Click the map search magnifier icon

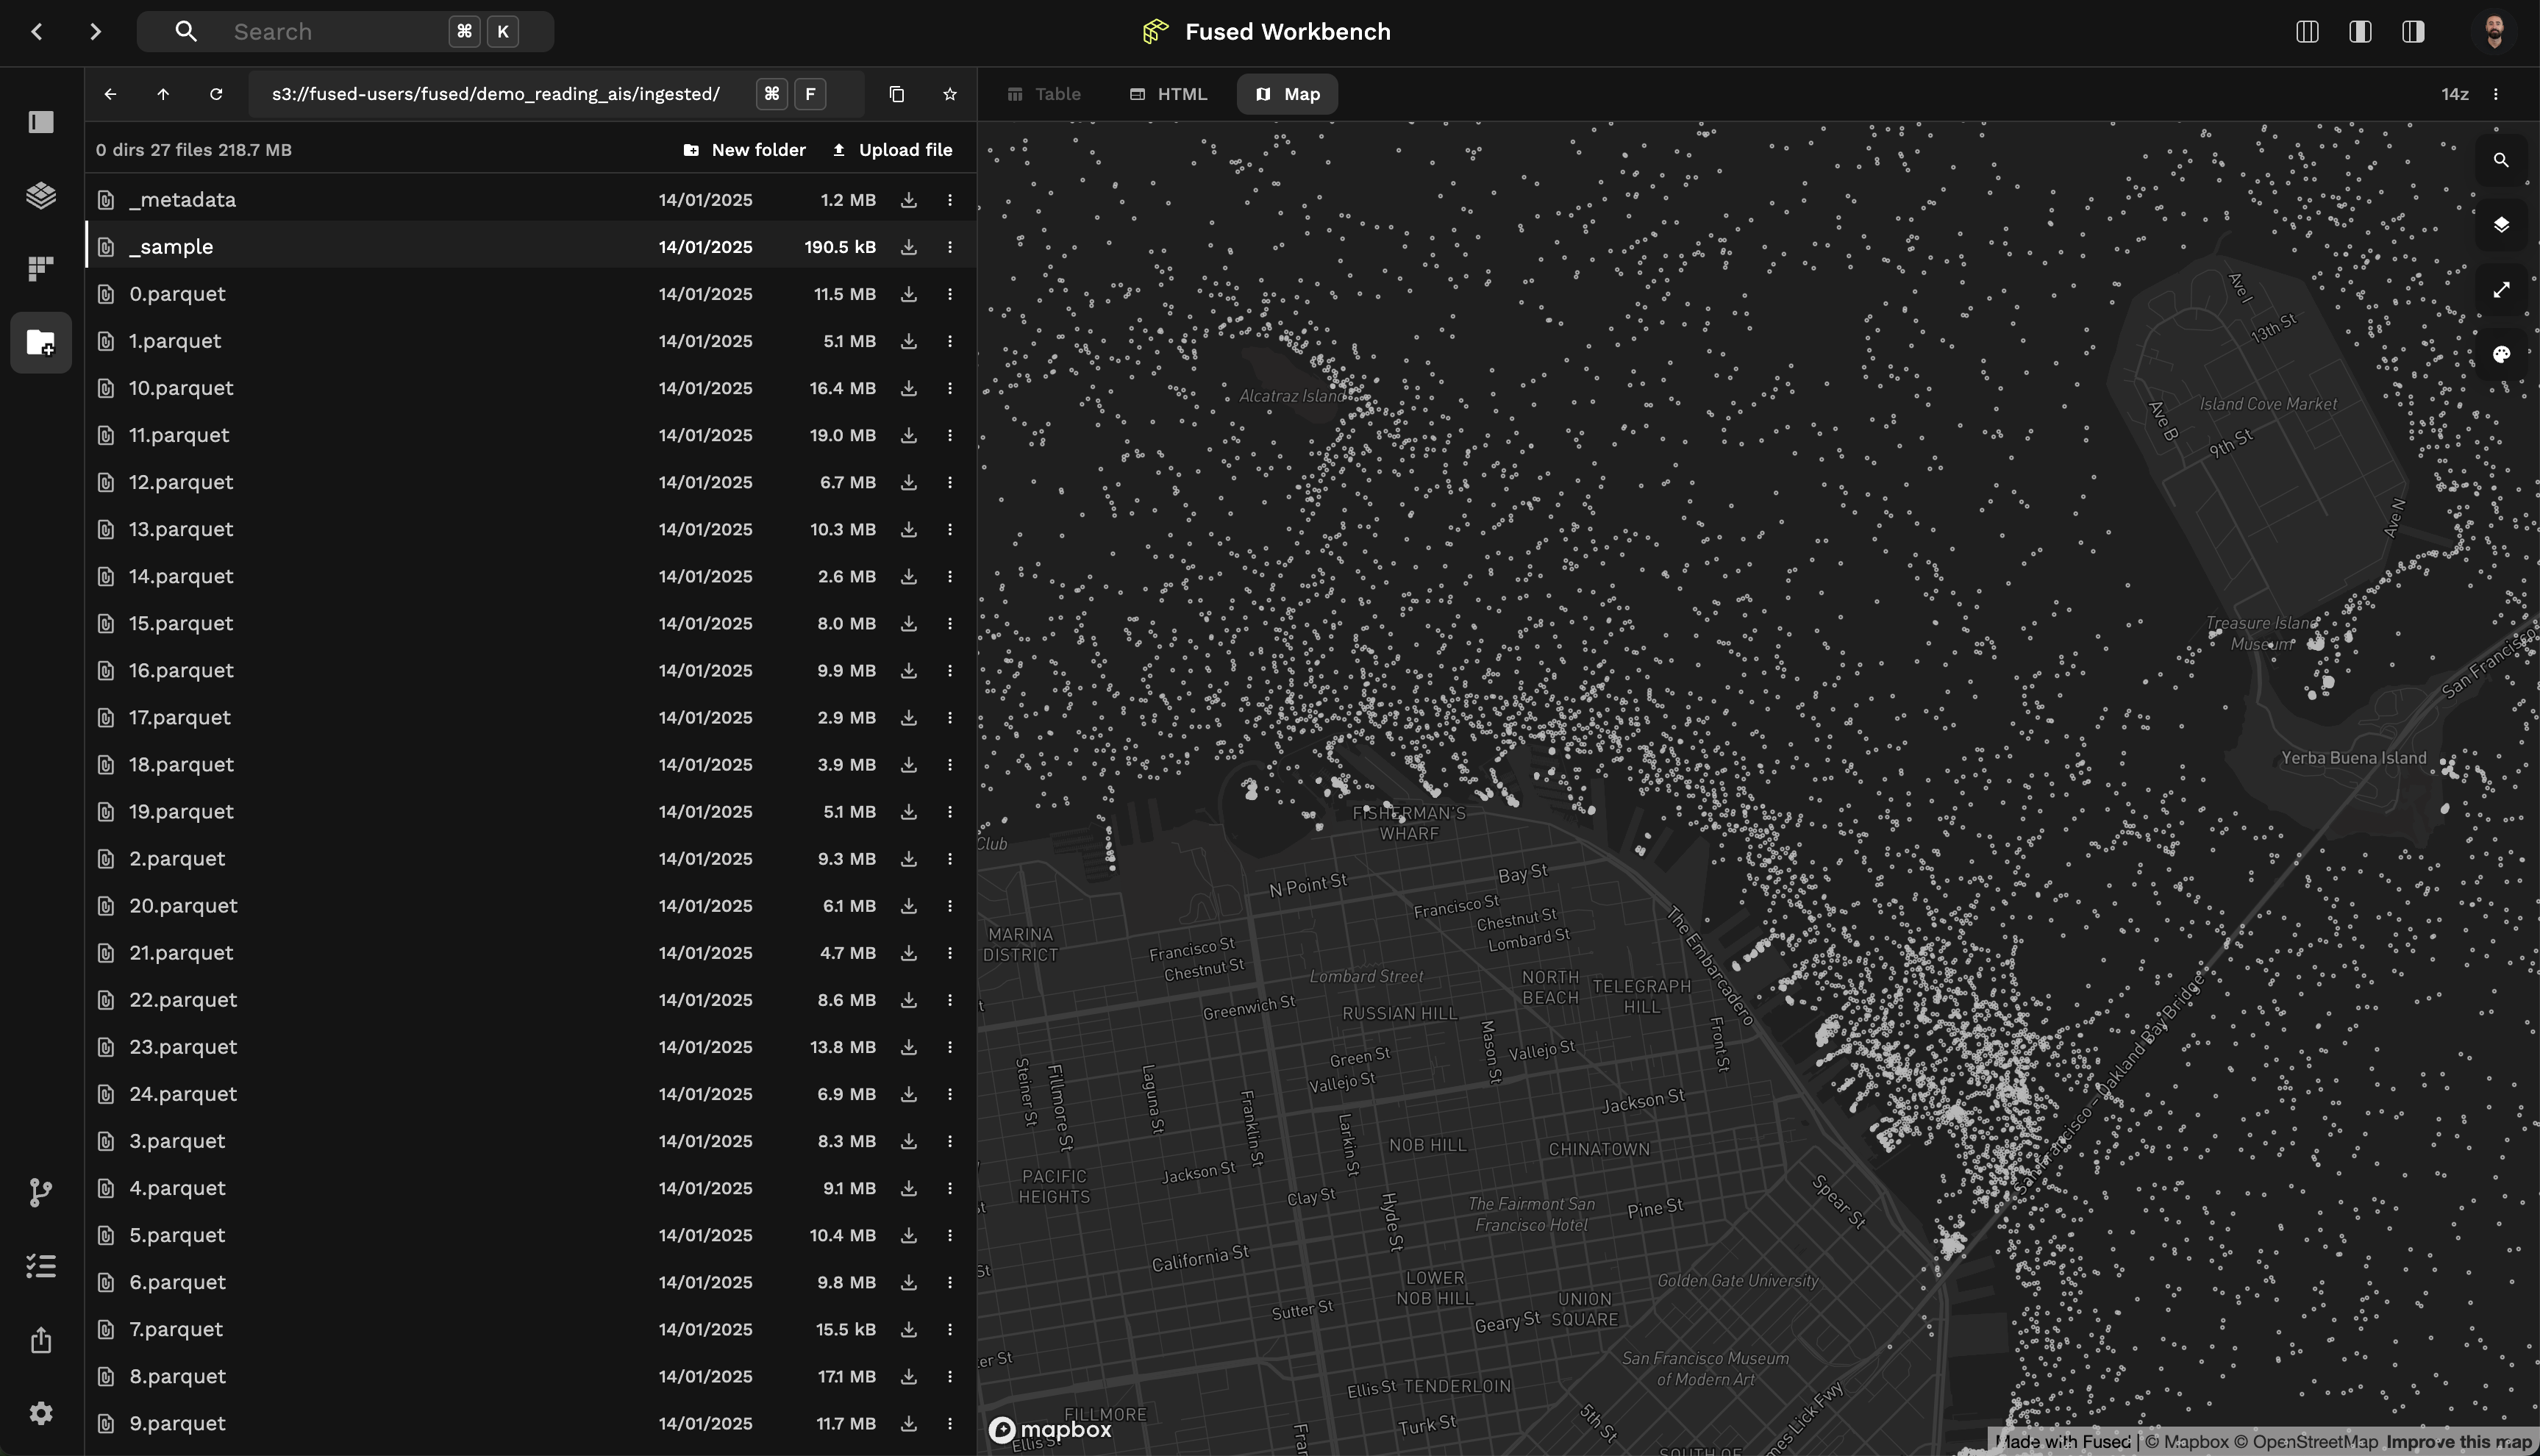[x=2501, y=160]
